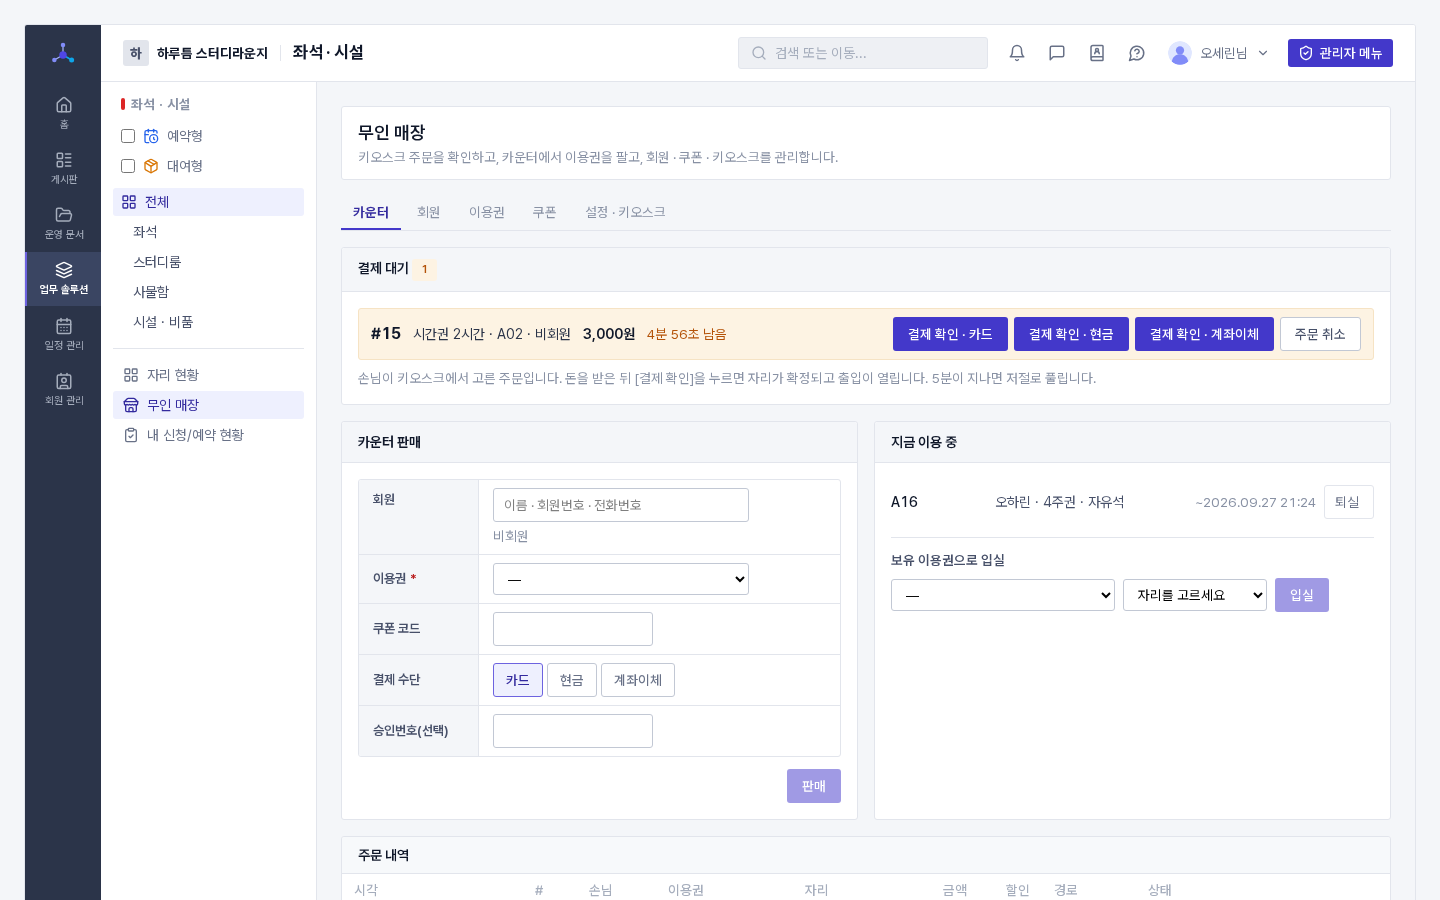The height and width of the screenshot is (900, 1440).
Task: Click 결제 확인 · 카드 button
Action: click(x=950, y=334)
